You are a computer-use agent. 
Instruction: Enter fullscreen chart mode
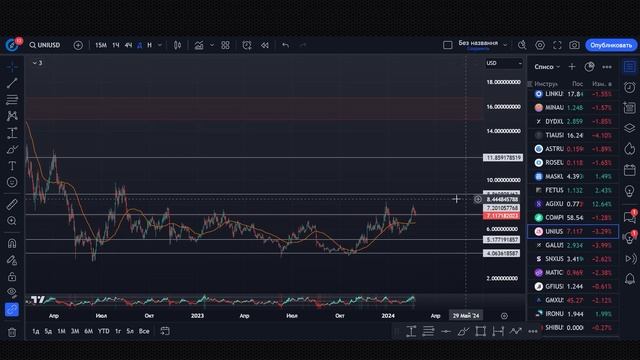point(557,45)
